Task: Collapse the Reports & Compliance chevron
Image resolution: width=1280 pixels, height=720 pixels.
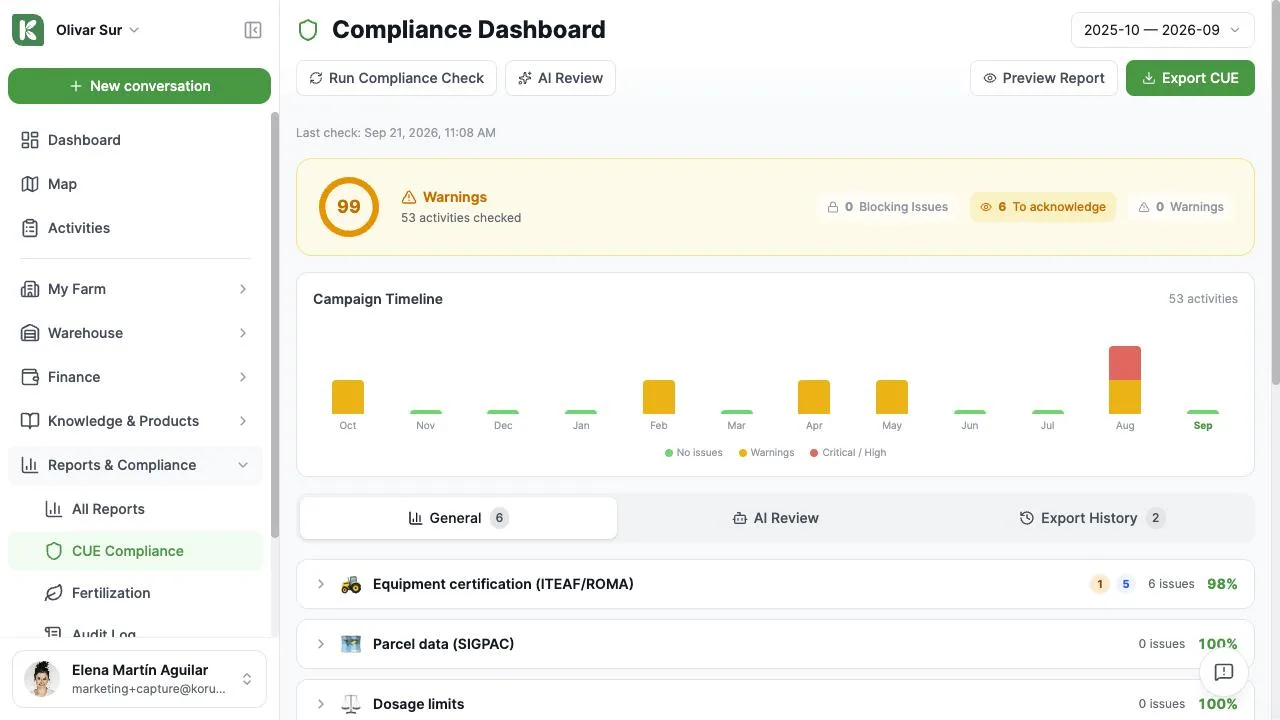Action: [x=243, y=465]
